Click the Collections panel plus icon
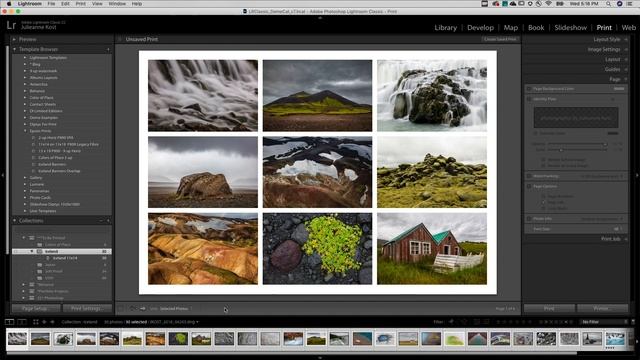The image size is (640, 360). [109, 221]
